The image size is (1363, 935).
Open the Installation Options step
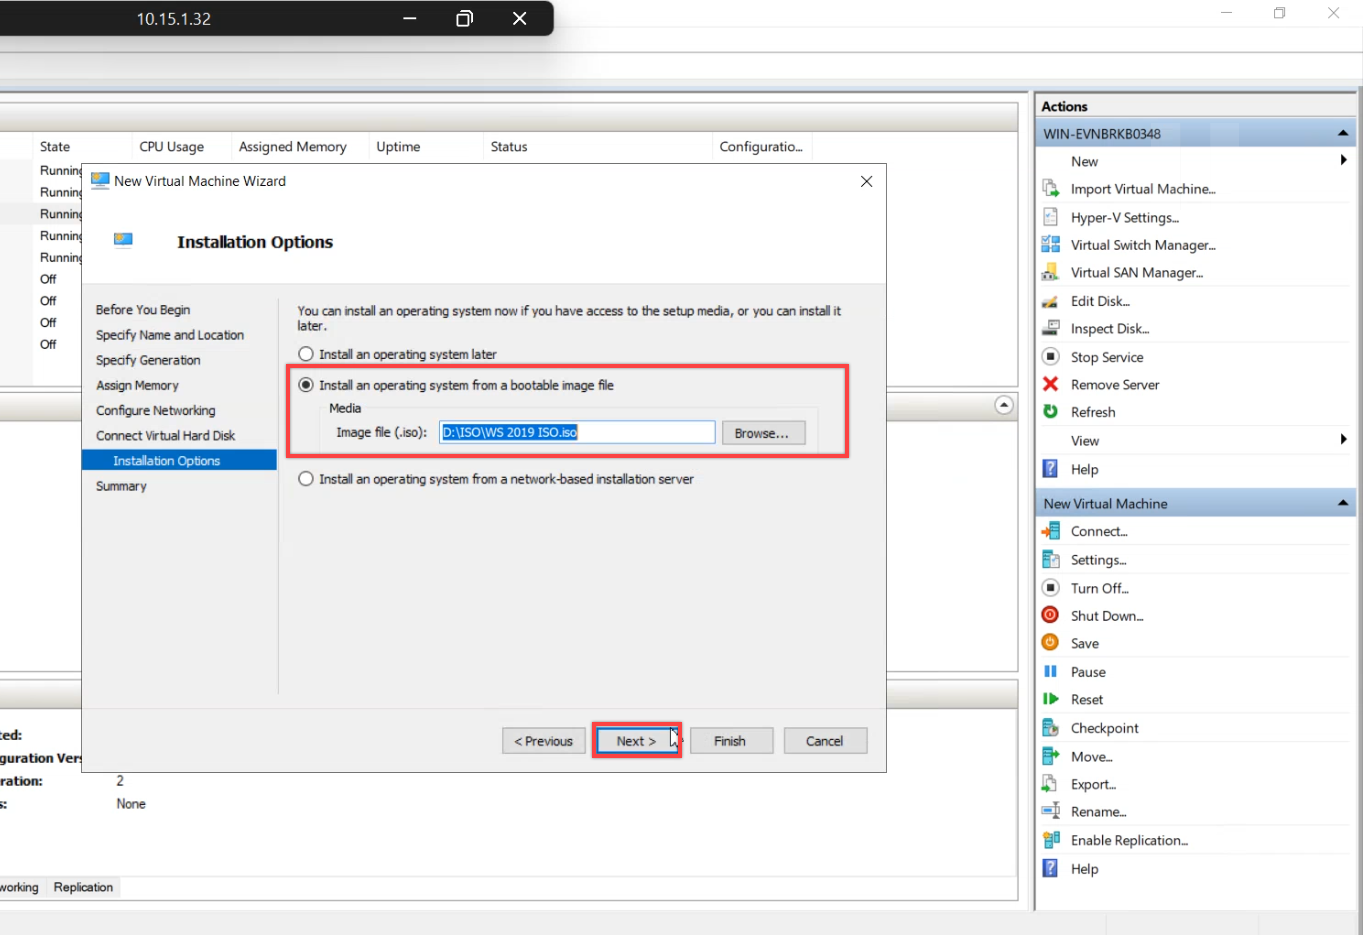tap(179, 460)
